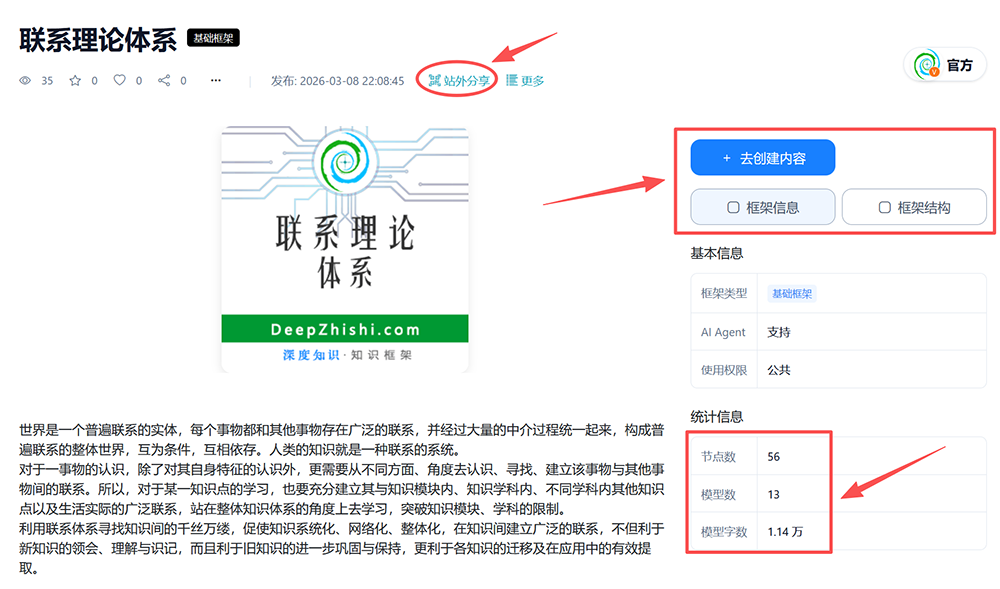
Task: Click the 使用权限 value 公共
Action: [779, 370]
